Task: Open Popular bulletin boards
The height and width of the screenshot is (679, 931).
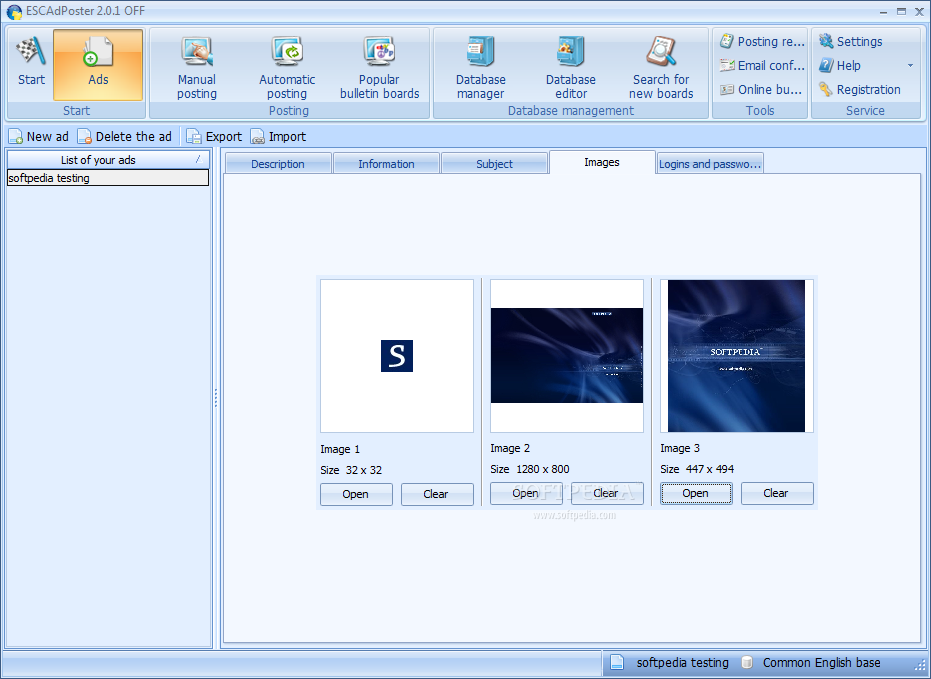Action: point(379,67)
